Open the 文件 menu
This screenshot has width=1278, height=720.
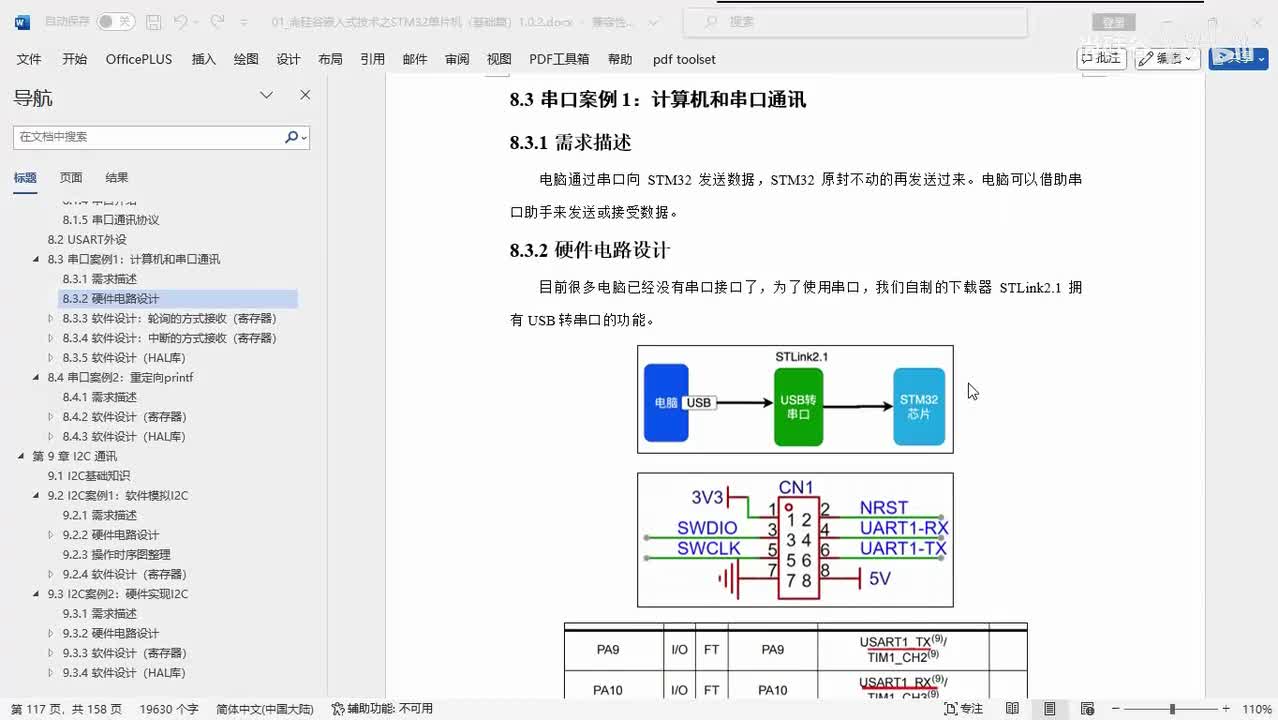(29, 59)
